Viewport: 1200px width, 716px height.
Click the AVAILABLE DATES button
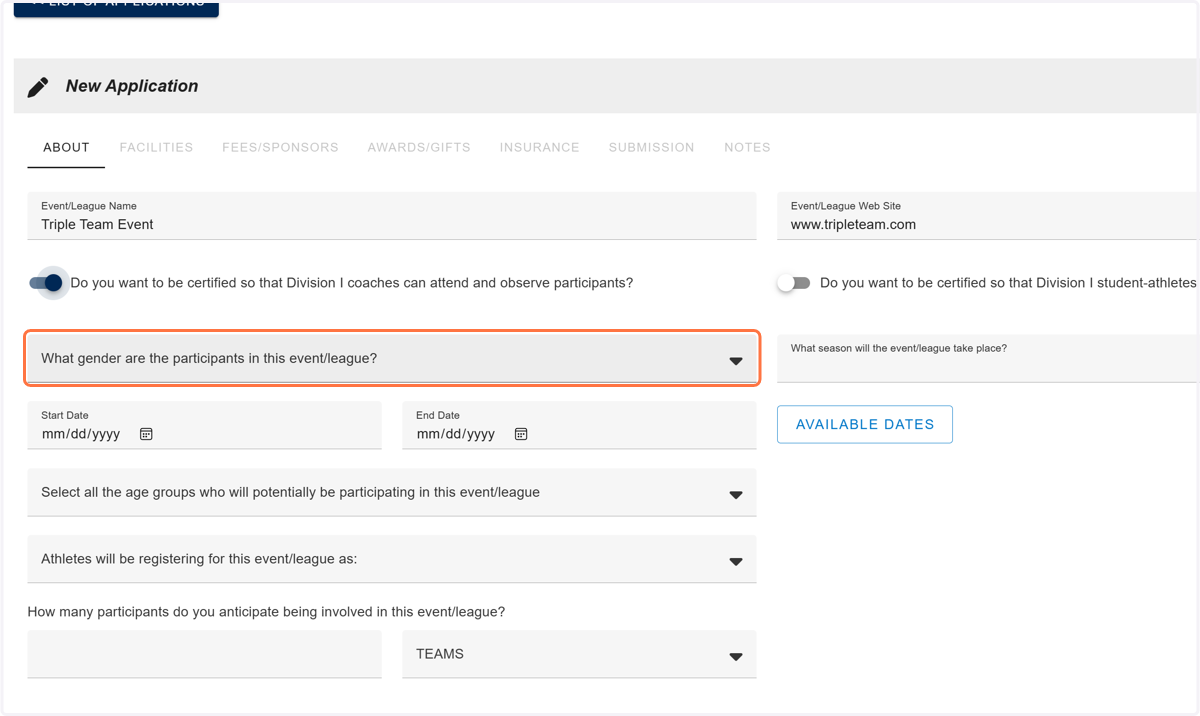point(865,424)
